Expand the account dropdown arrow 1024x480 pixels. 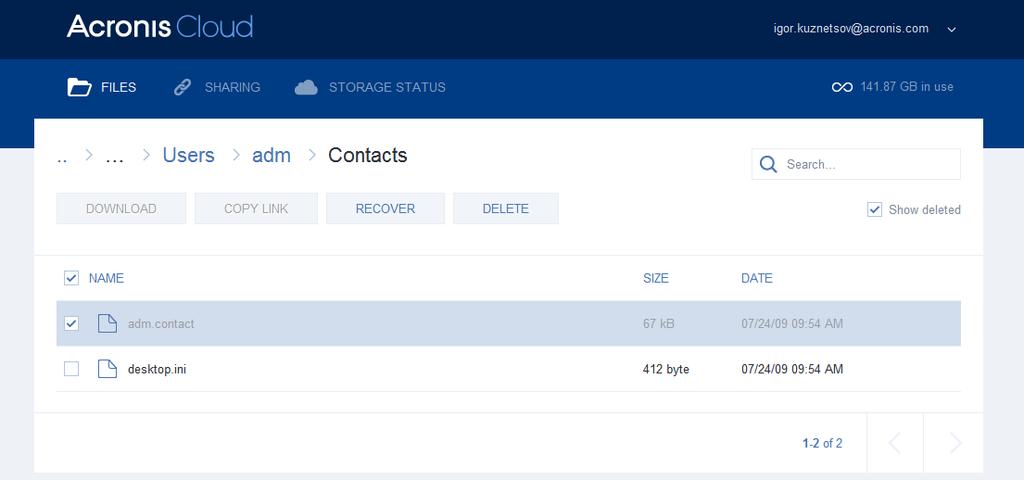[952, 29]
